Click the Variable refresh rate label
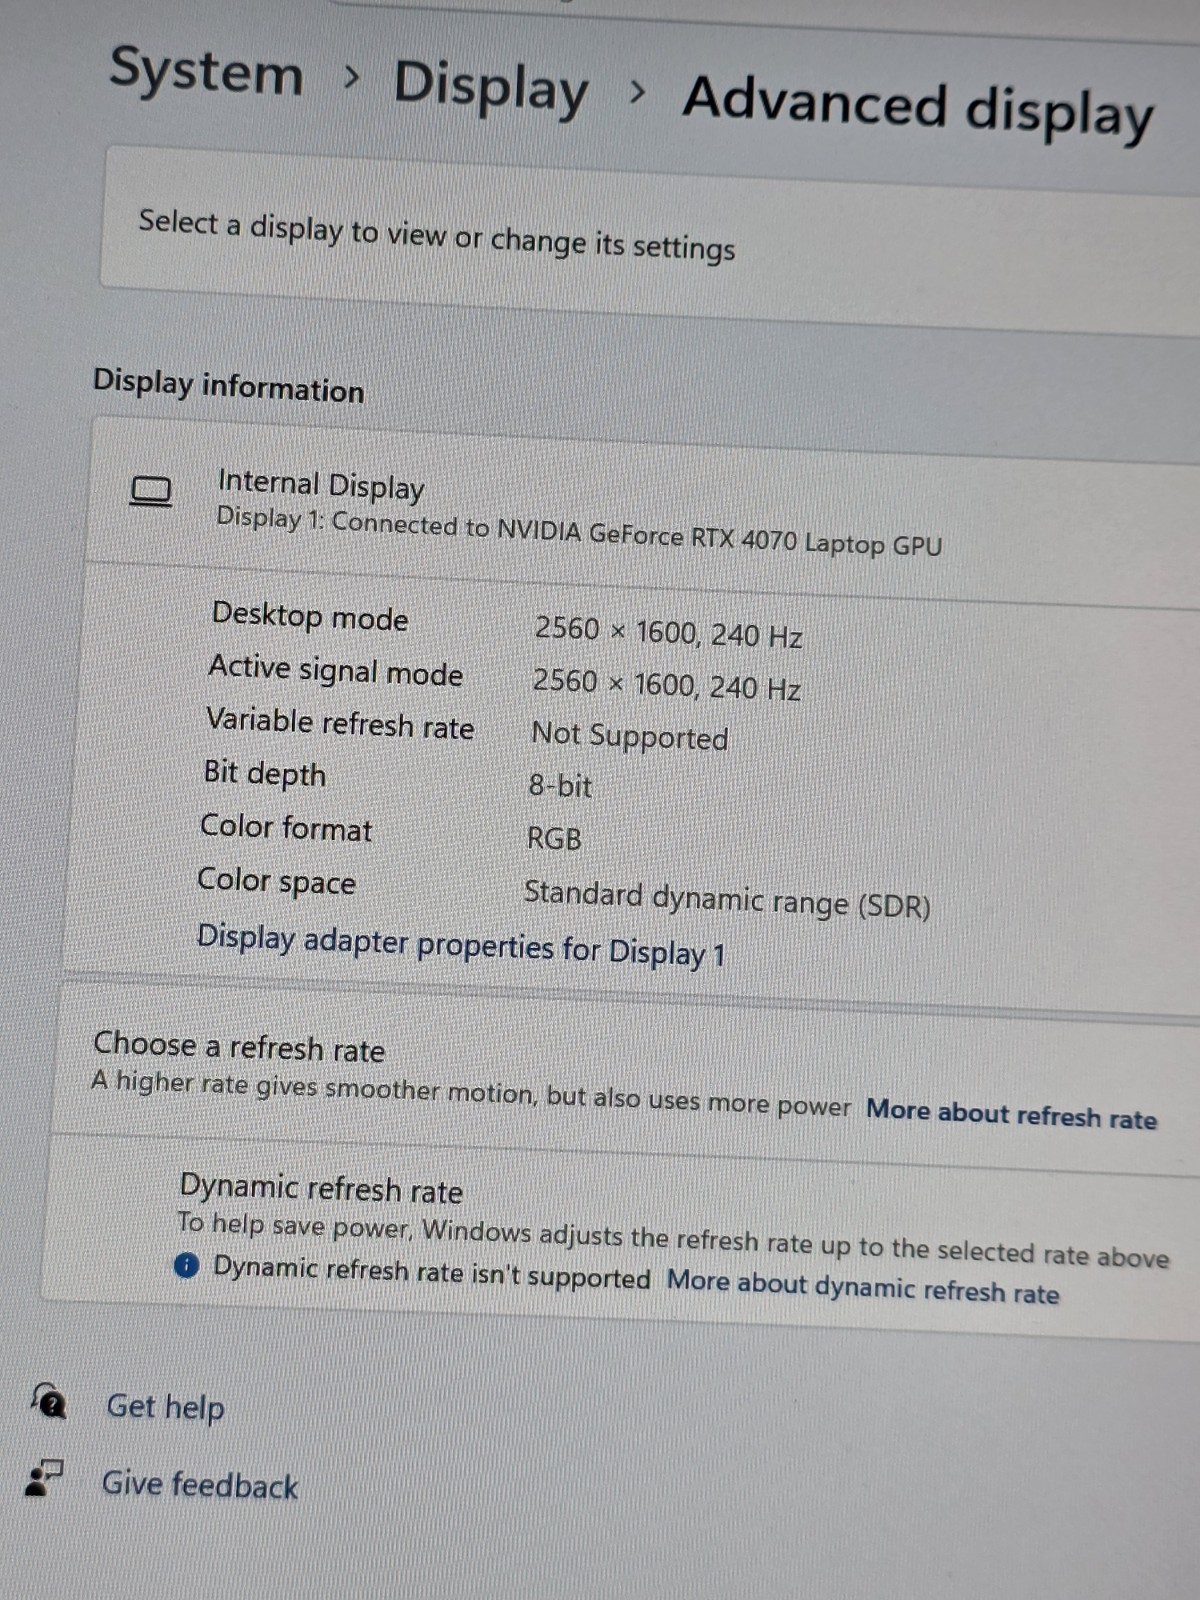 tap(340, 723)
